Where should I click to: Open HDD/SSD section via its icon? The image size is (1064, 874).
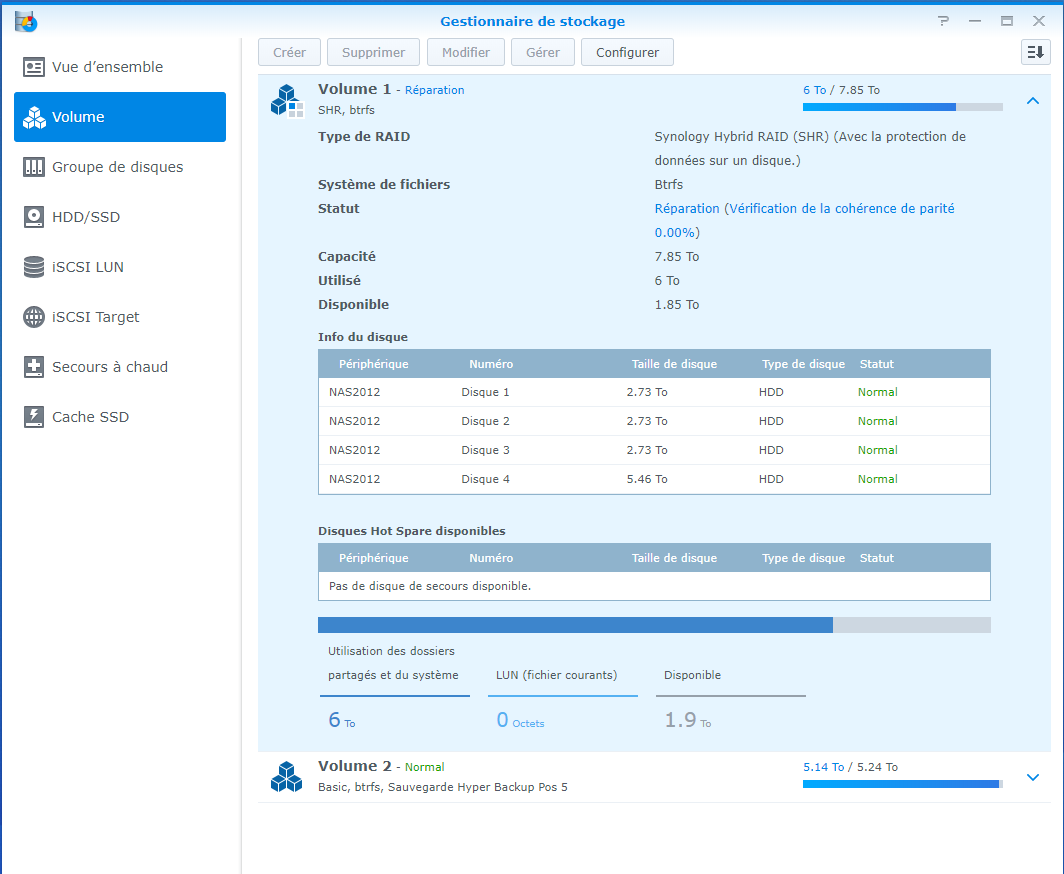click(x=35, y=217)
